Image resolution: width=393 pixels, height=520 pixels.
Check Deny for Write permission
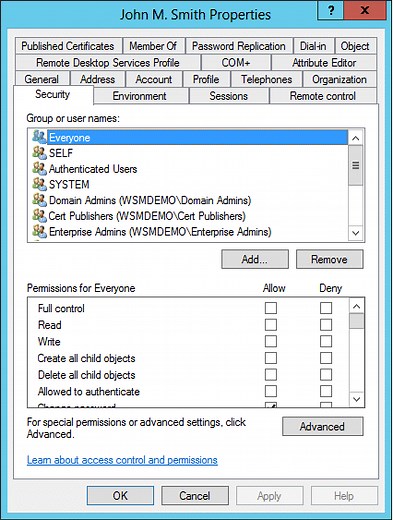click(326, 341)
